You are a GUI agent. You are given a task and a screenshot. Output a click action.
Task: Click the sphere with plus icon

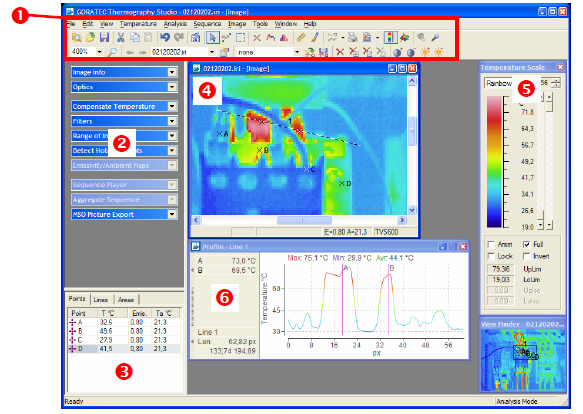(x=397, y=52)
